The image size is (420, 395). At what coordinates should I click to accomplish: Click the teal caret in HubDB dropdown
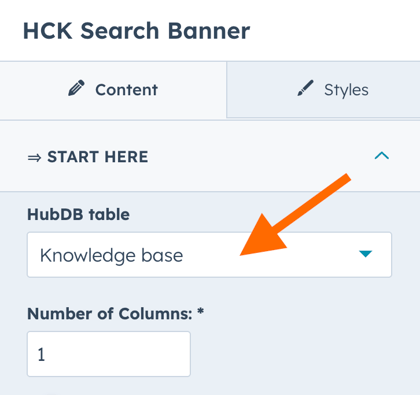(x=365, y=254)
